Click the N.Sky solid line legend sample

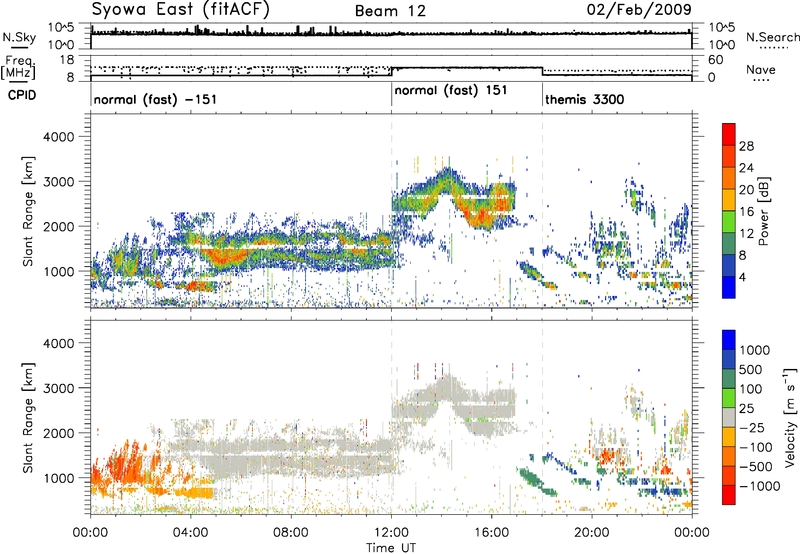click(x=19, y=48)
